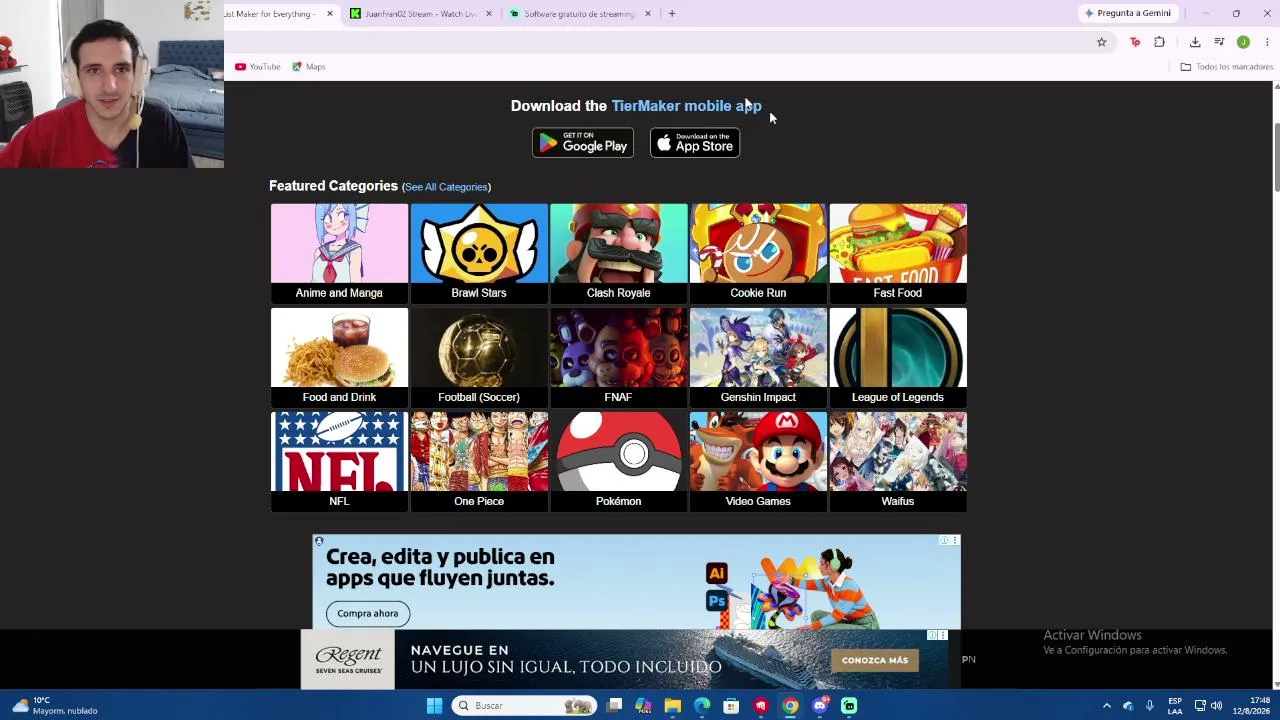The height and width of the screenshot is (720, 1280).
Task: Open the Genshin Impact category
Action: coord(758,357)
